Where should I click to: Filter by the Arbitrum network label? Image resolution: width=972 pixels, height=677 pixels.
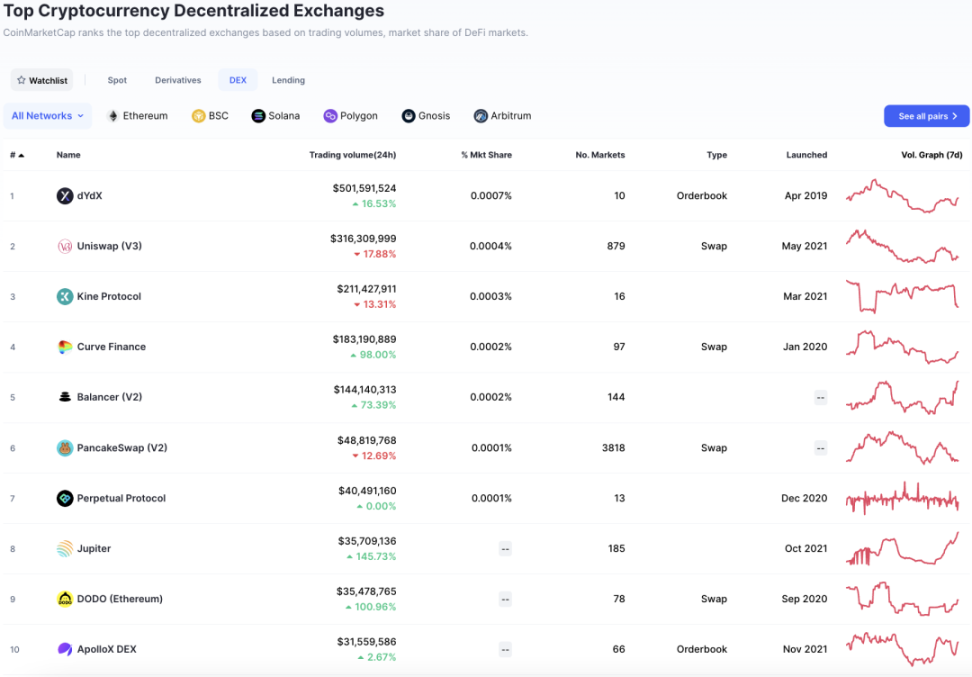(x=511, y=116)
